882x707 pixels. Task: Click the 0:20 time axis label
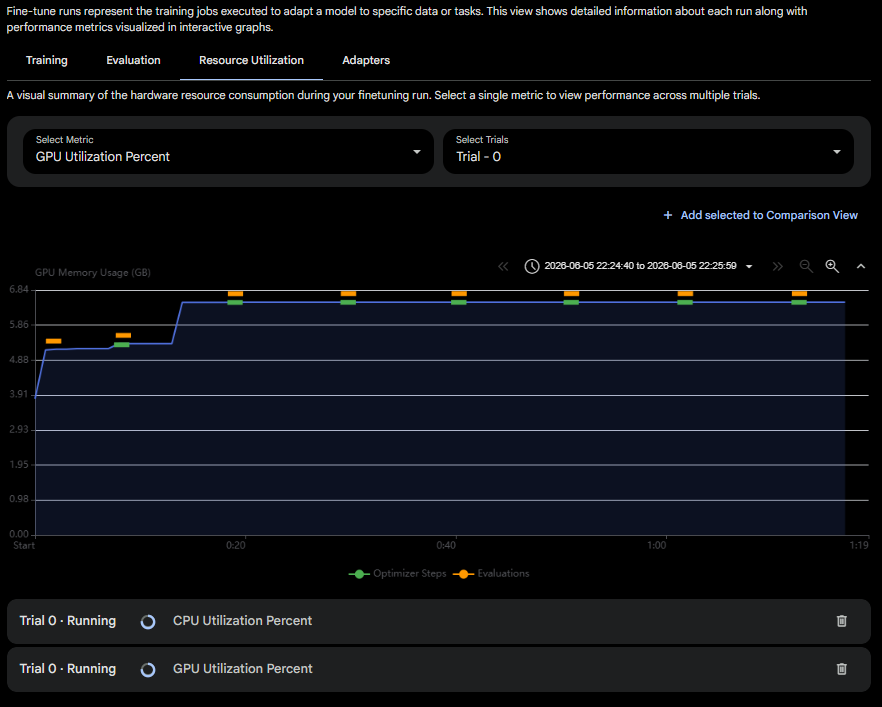236,545
